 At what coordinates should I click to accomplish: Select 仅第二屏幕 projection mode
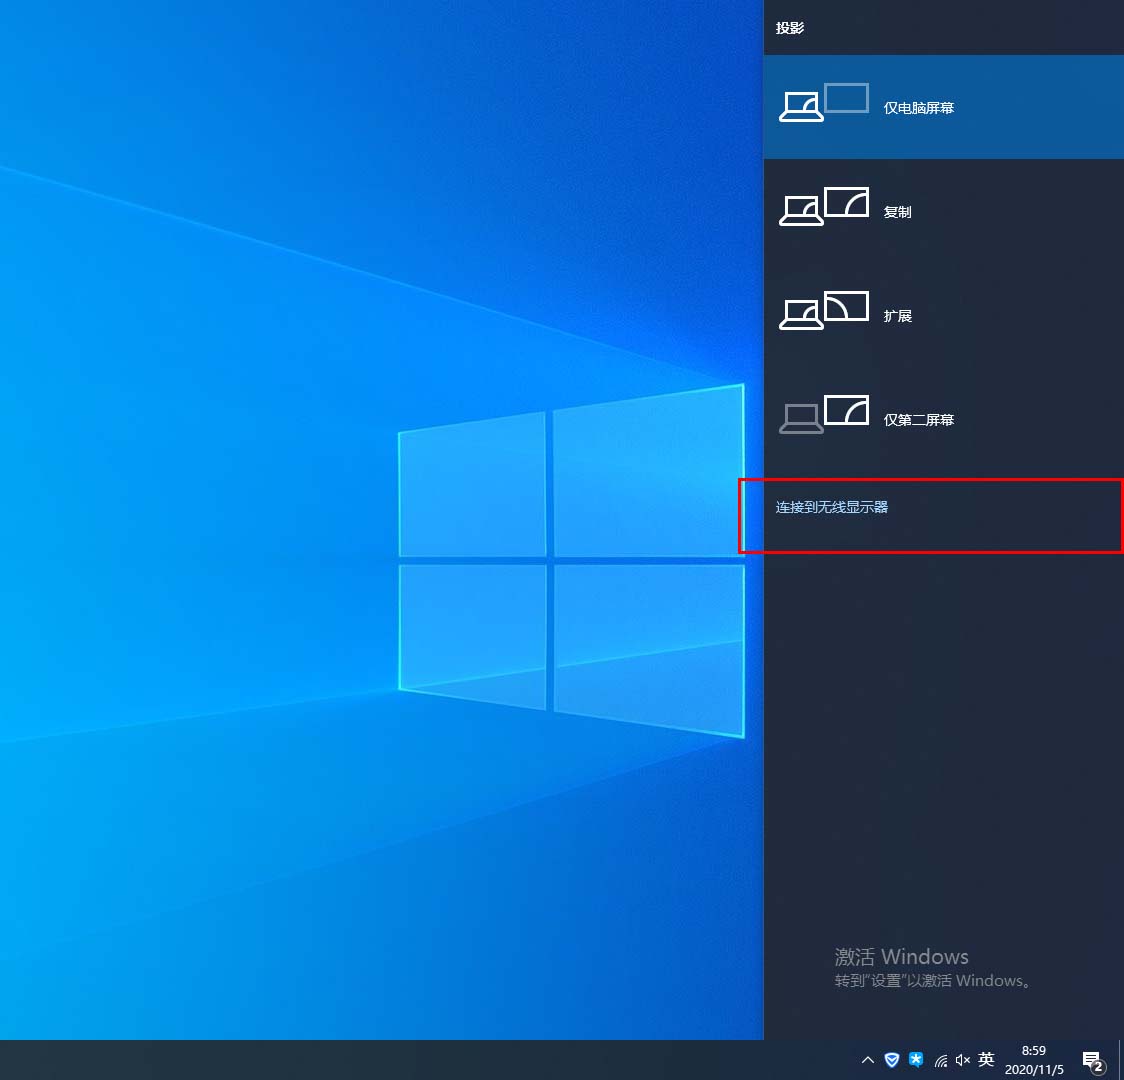point(918,420)
